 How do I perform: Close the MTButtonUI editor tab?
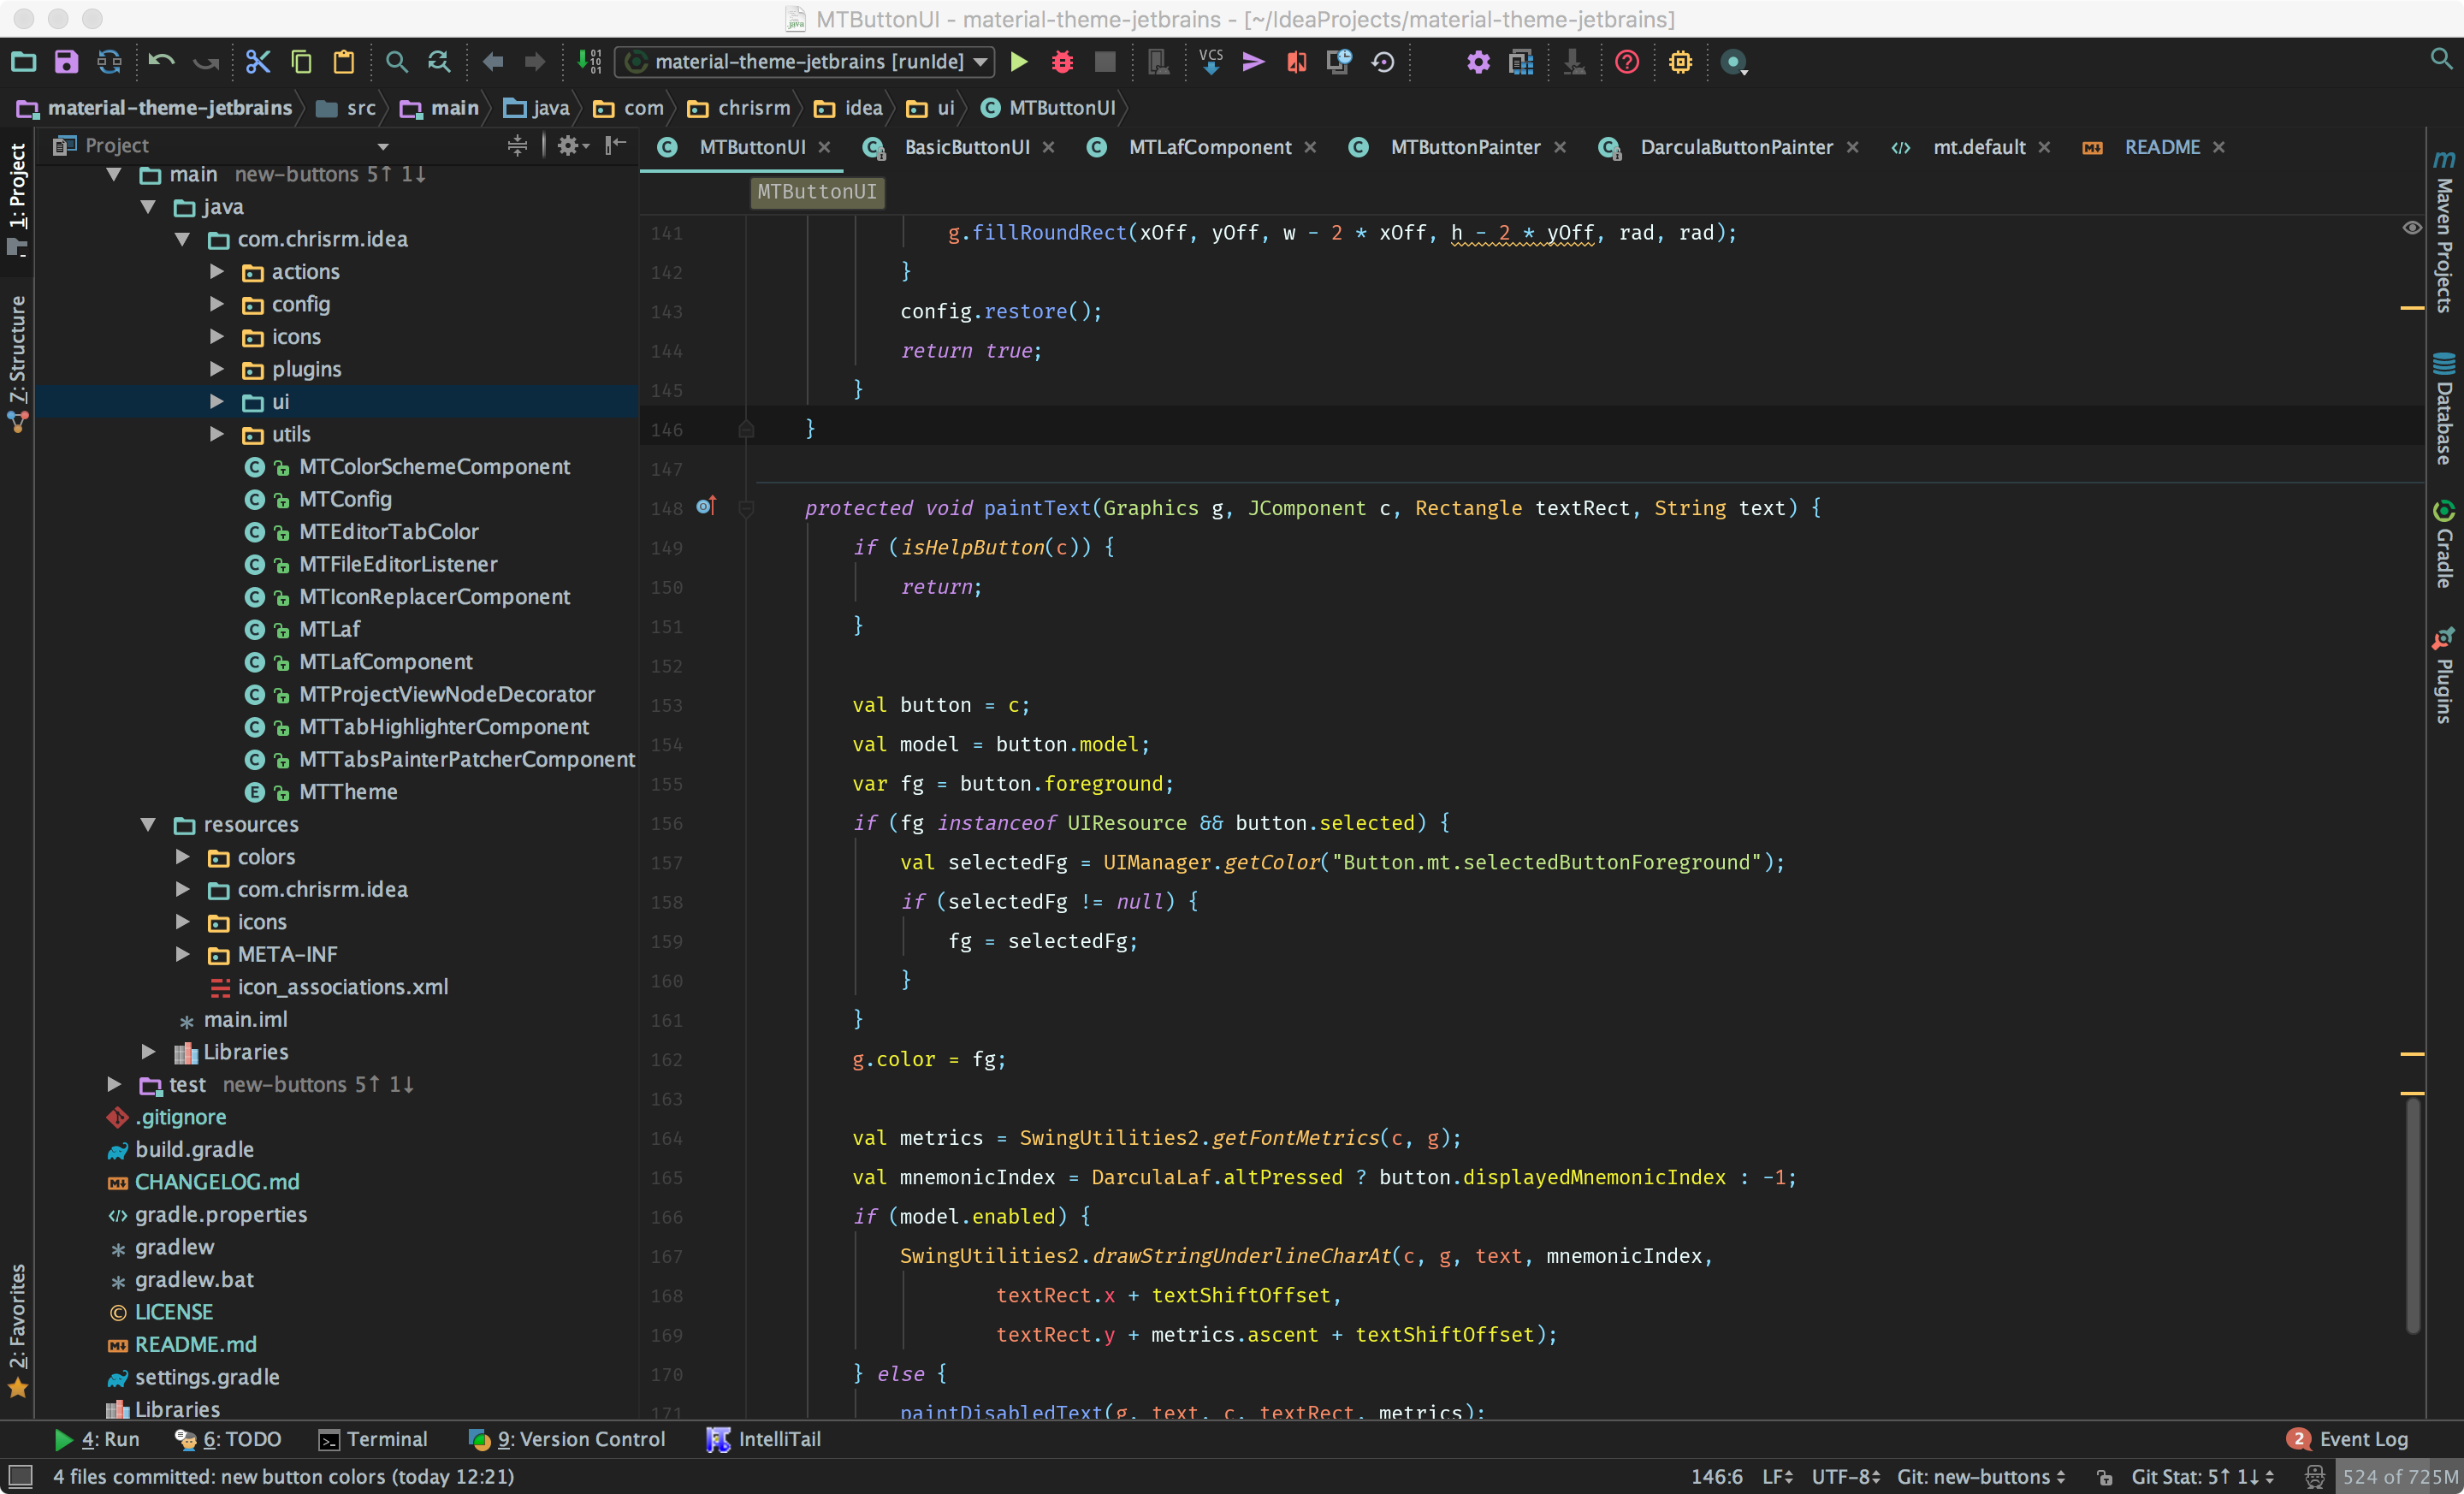(824, 147)
